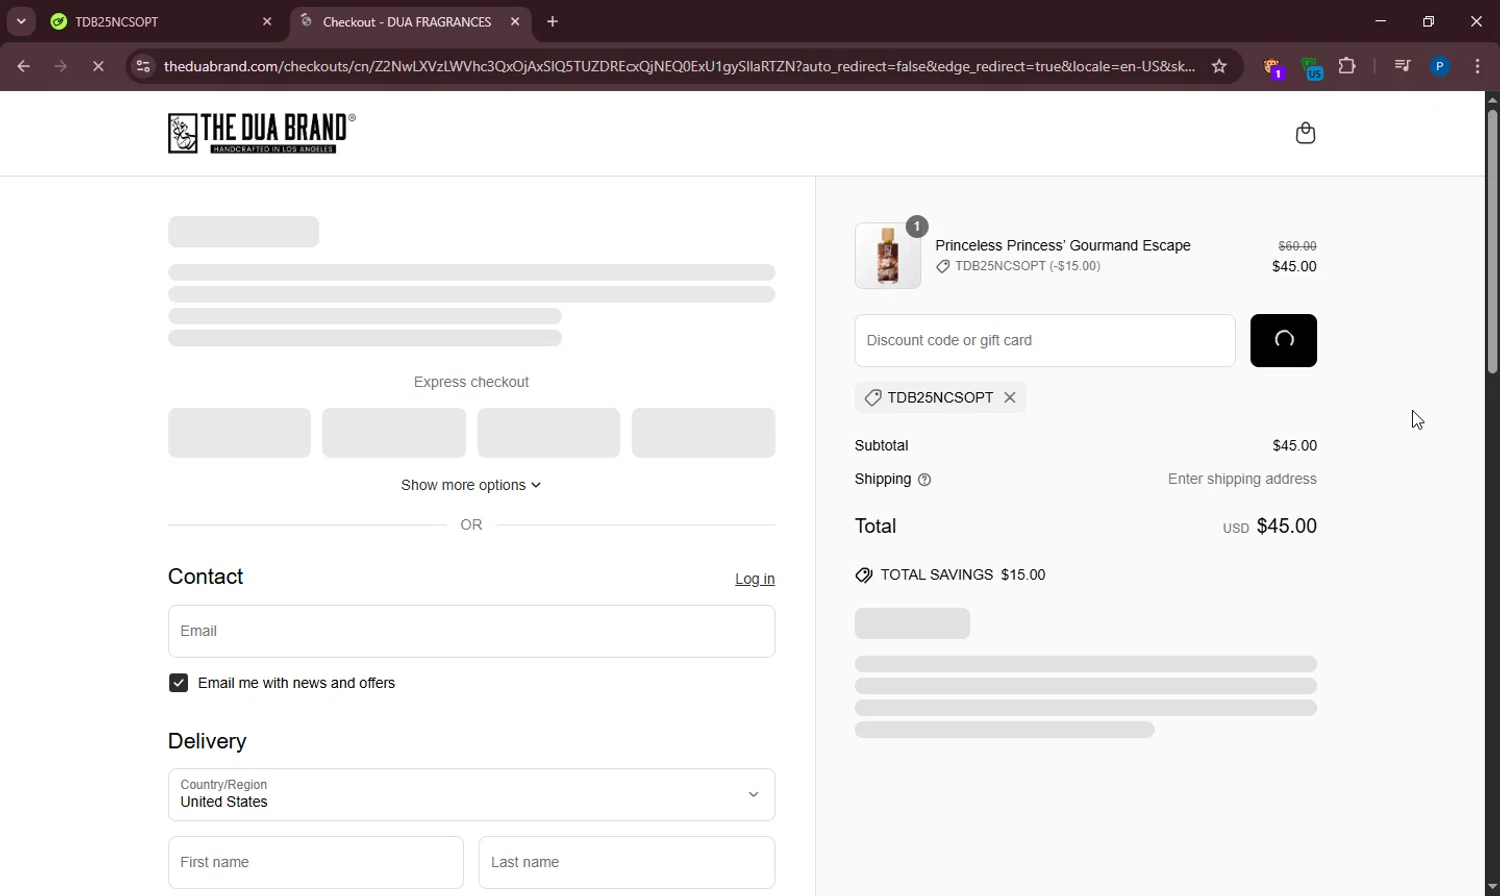Click the page vertical scrollbar
The width and height of the screenshot is (1500, 896).
(1492, 242)
